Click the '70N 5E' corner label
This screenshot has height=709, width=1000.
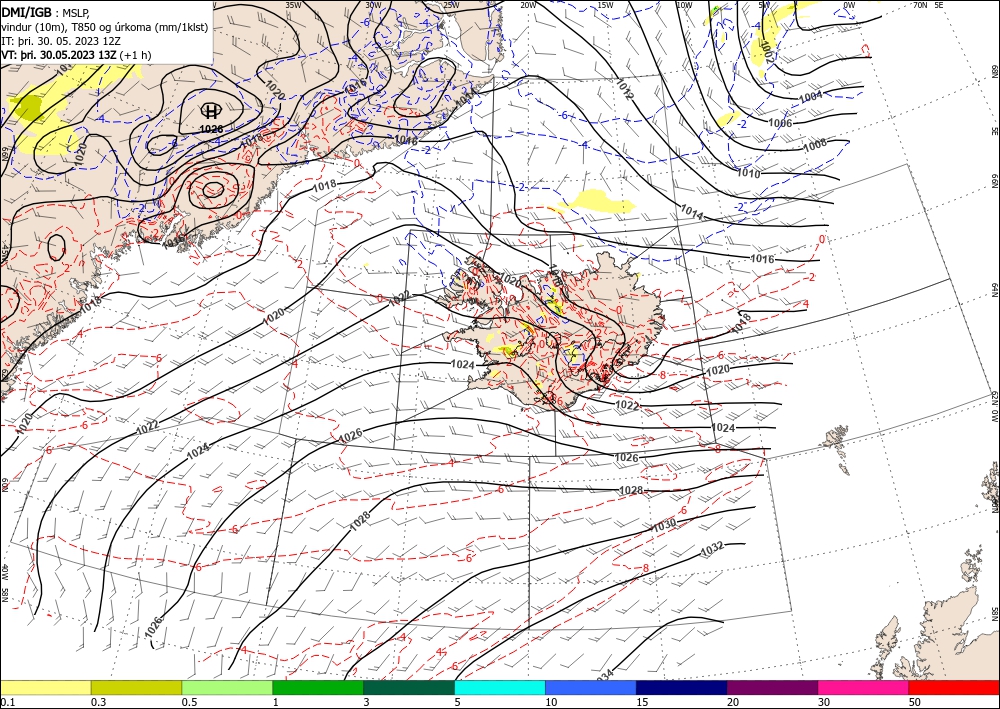[928, 5]
